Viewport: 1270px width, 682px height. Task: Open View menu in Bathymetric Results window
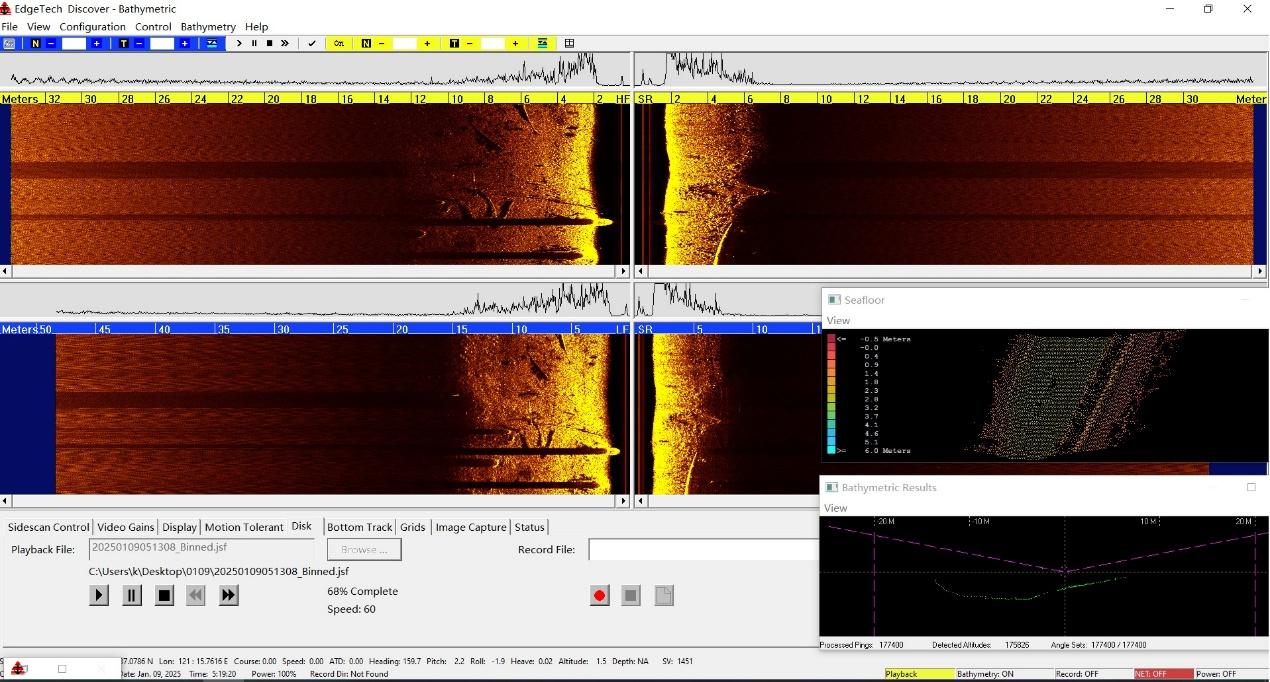[837, 508]
